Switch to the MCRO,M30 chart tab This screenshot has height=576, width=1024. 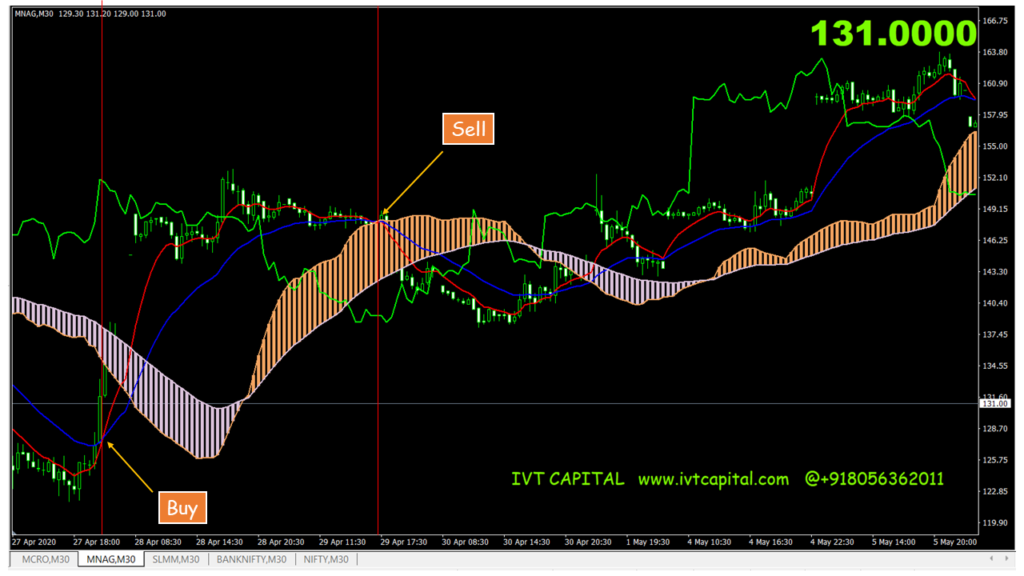point(45,560)
